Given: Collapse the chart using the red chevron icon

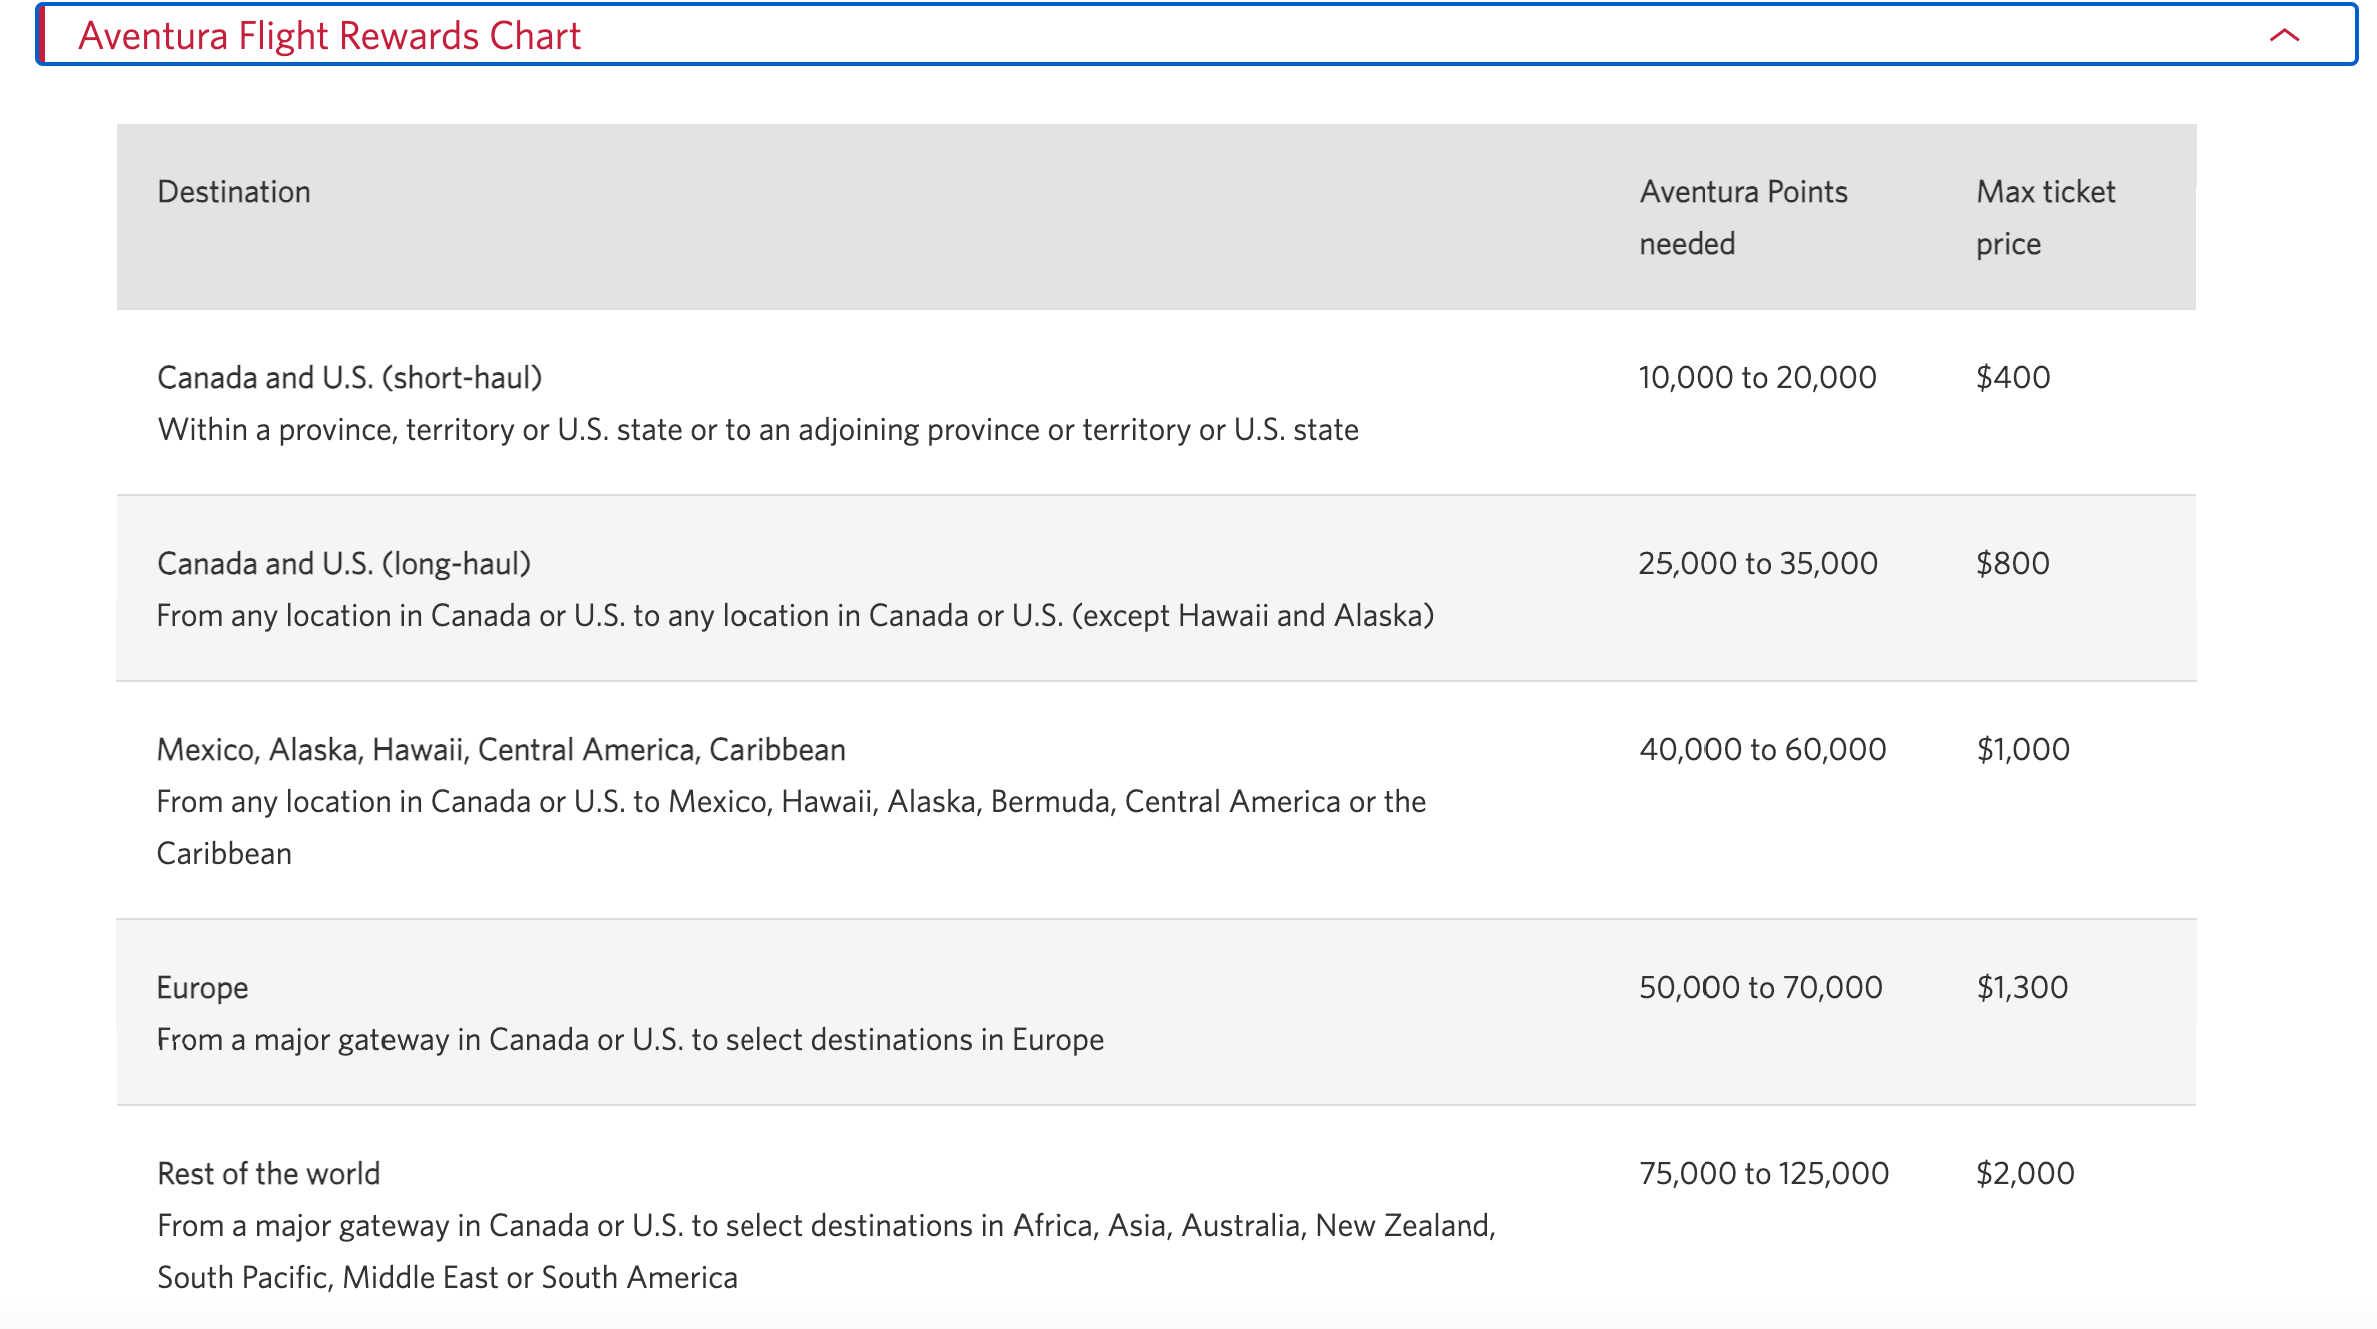Looking at the screenshot, I should click(2284, 36).
